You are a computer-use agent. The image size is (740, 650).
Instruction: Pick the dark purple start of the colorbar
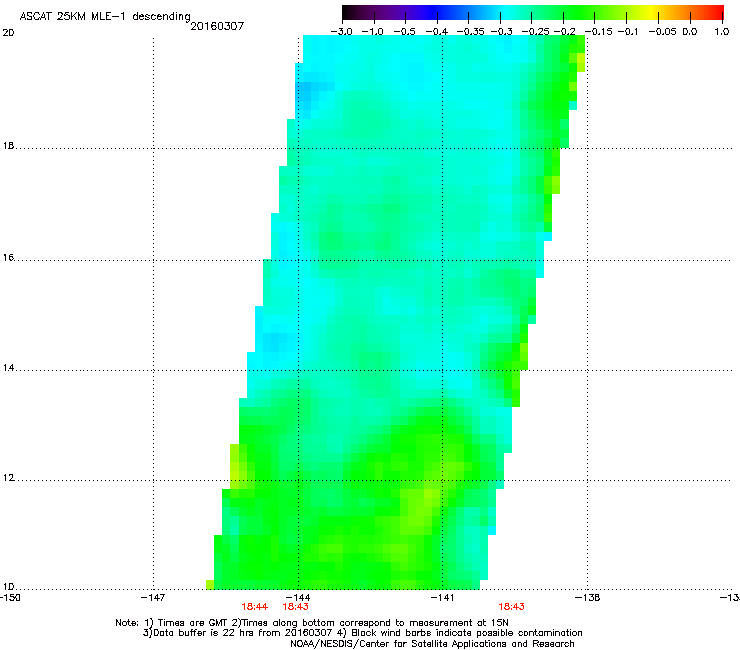(352, 13)
